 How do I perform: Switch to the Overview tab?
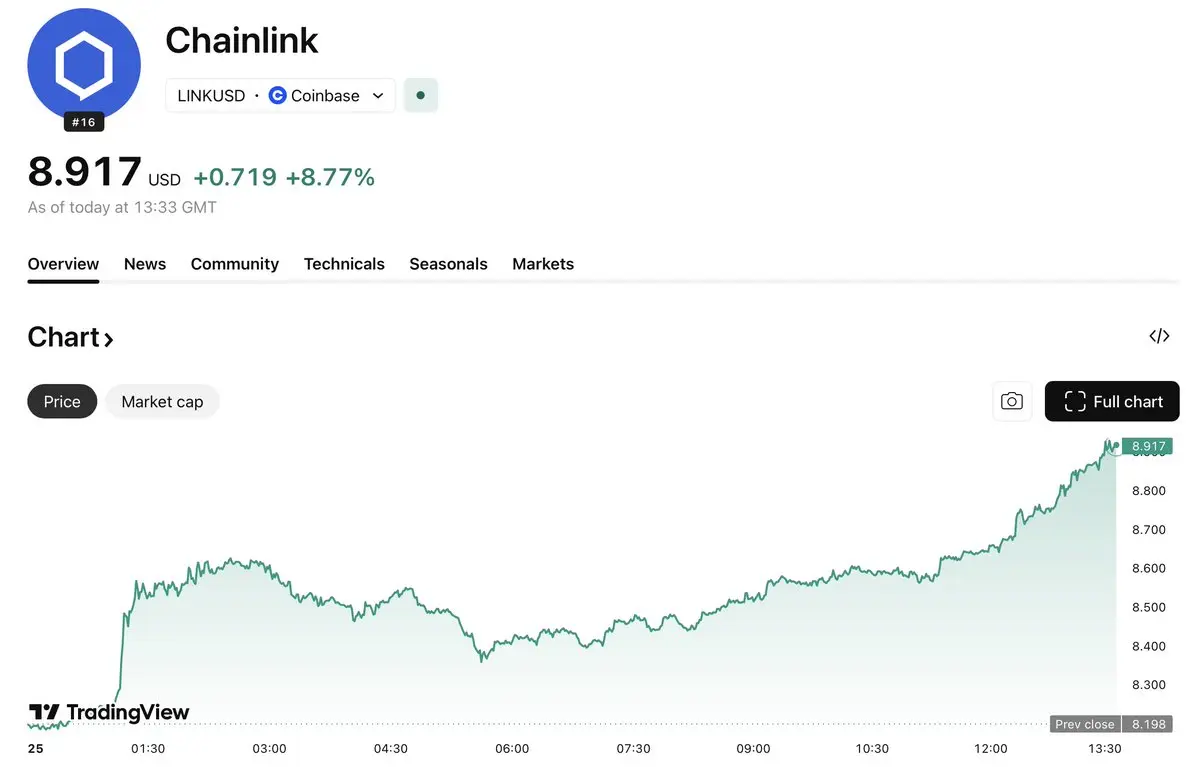tap(63, 264)
